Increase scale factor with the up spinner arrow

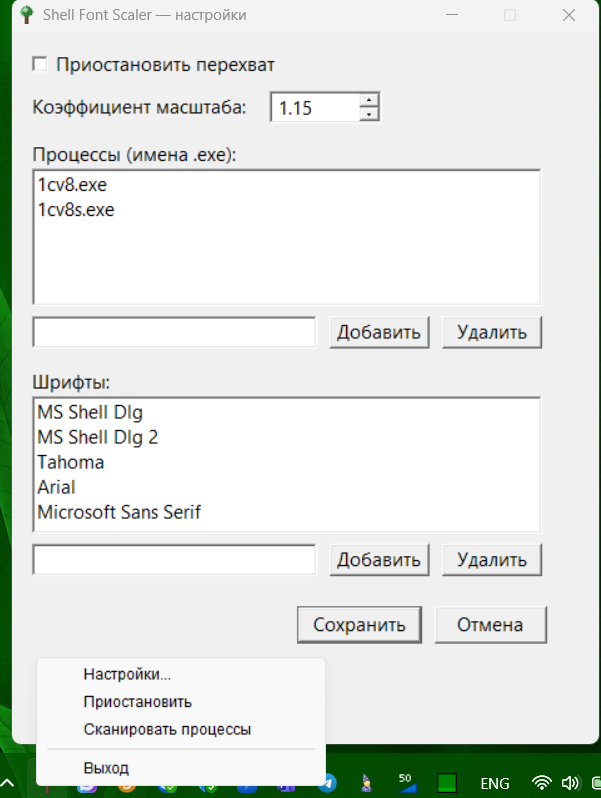(369, 100)
